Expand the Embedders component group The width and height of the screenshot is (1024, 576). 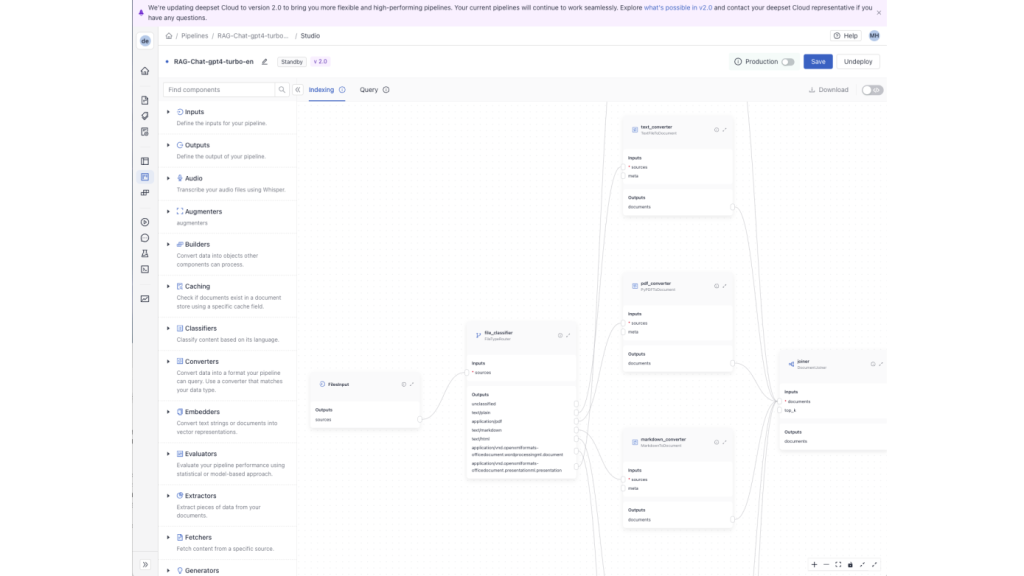point(168,412)
